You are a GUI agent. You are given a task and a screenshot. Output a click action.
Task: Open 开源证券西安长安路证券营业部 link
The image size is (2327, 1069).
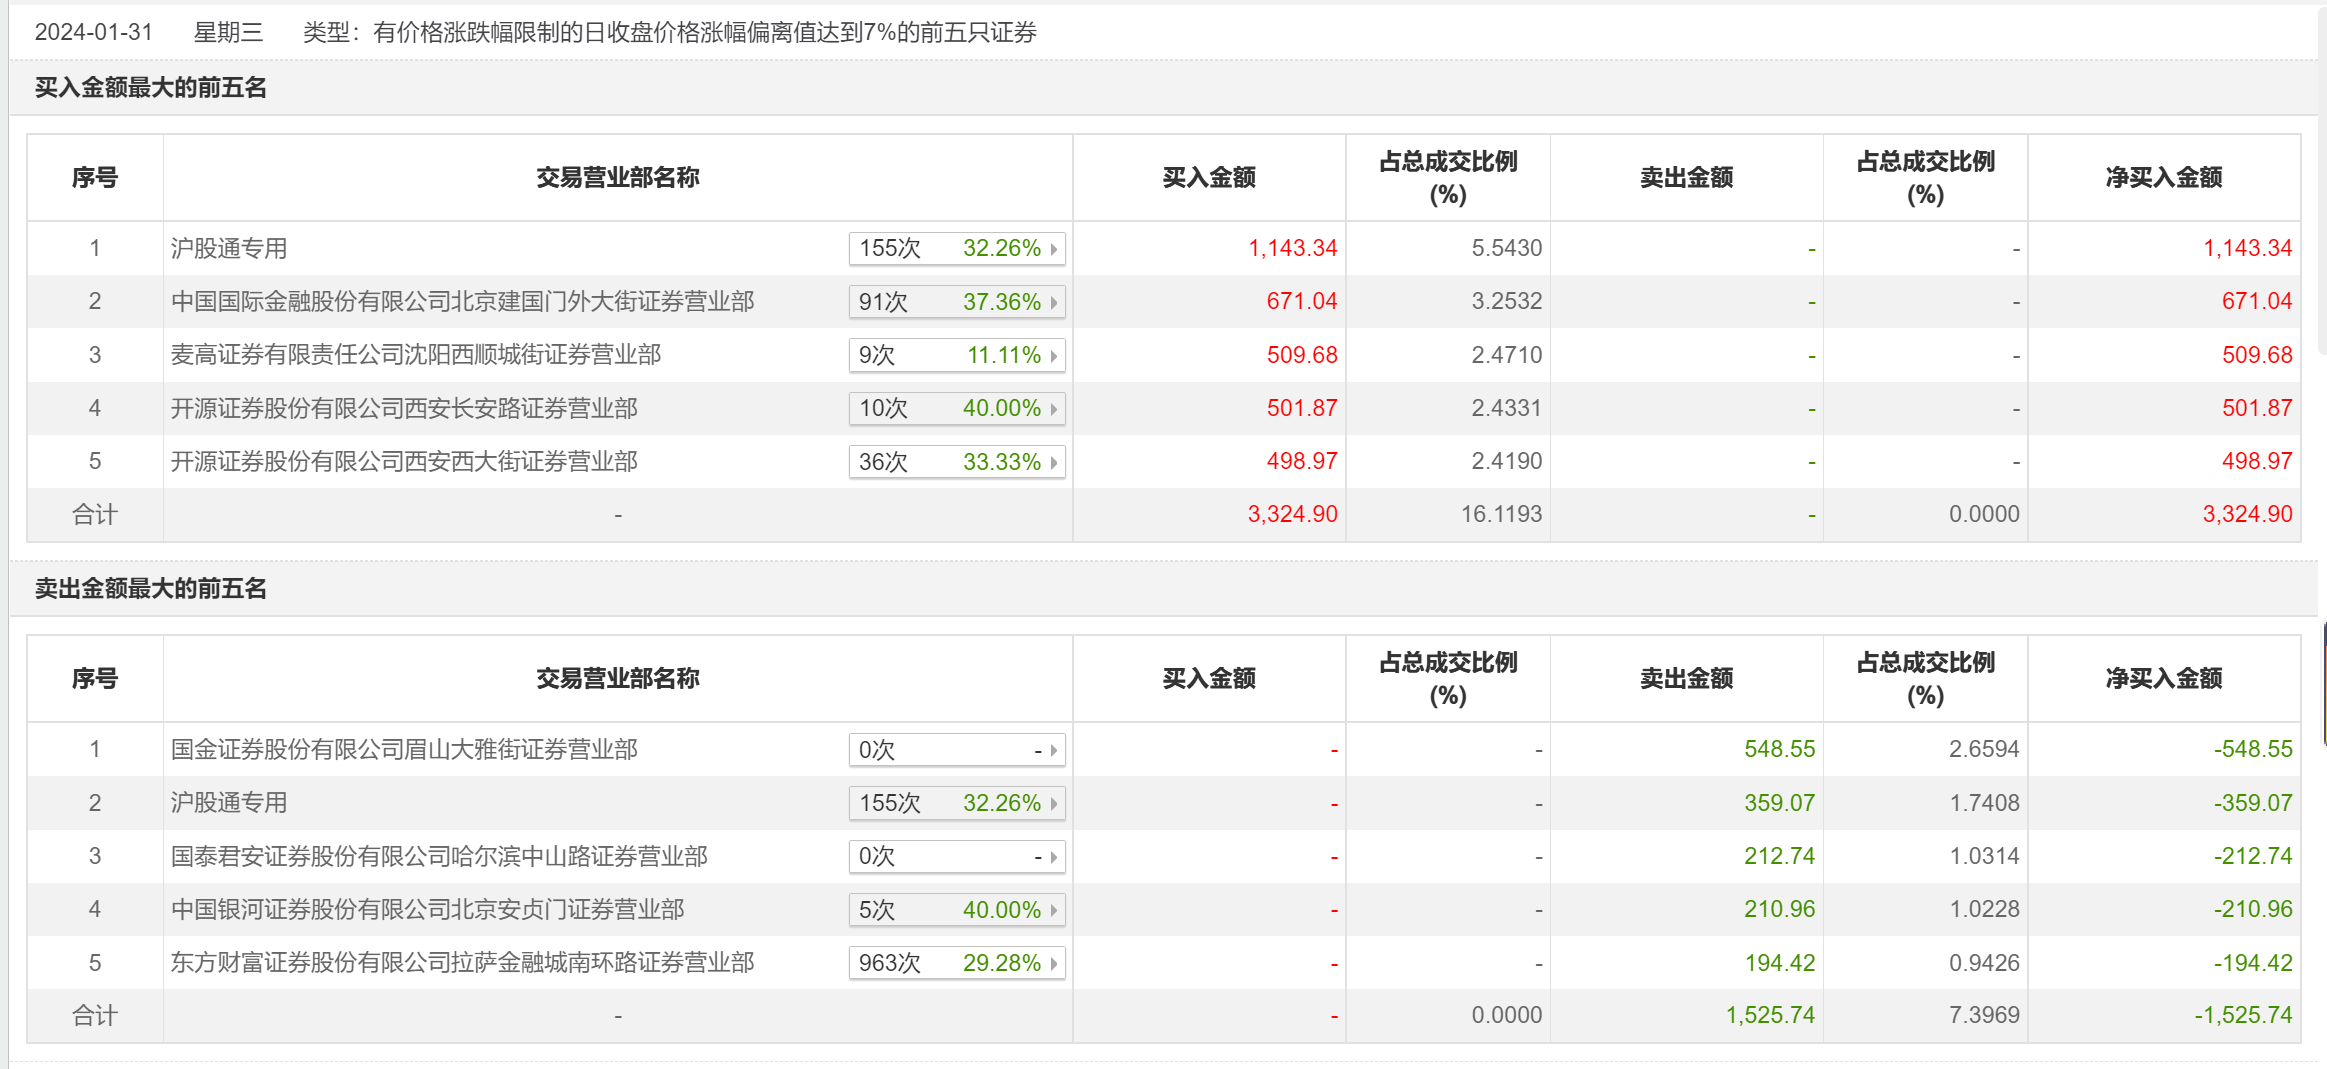coord(404,409)
